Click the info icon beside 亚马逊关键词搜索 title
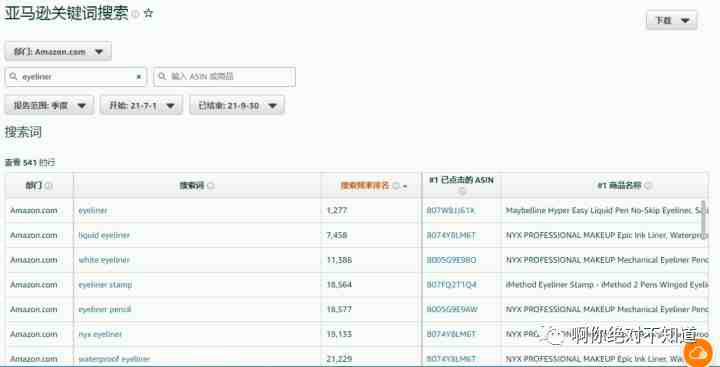 135,14
